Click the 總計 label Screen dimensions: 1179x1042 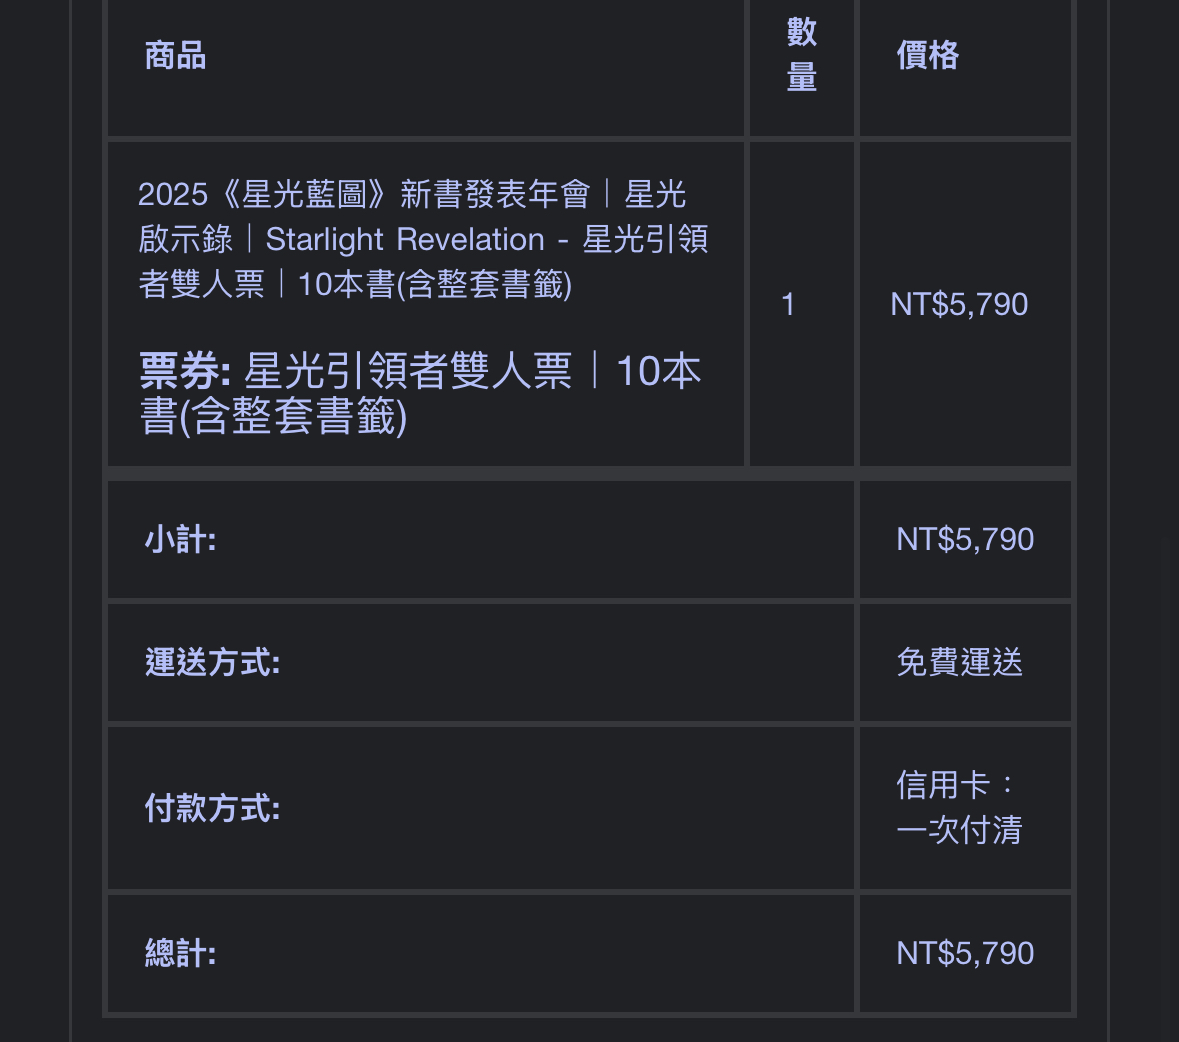(x=180, y=953)
